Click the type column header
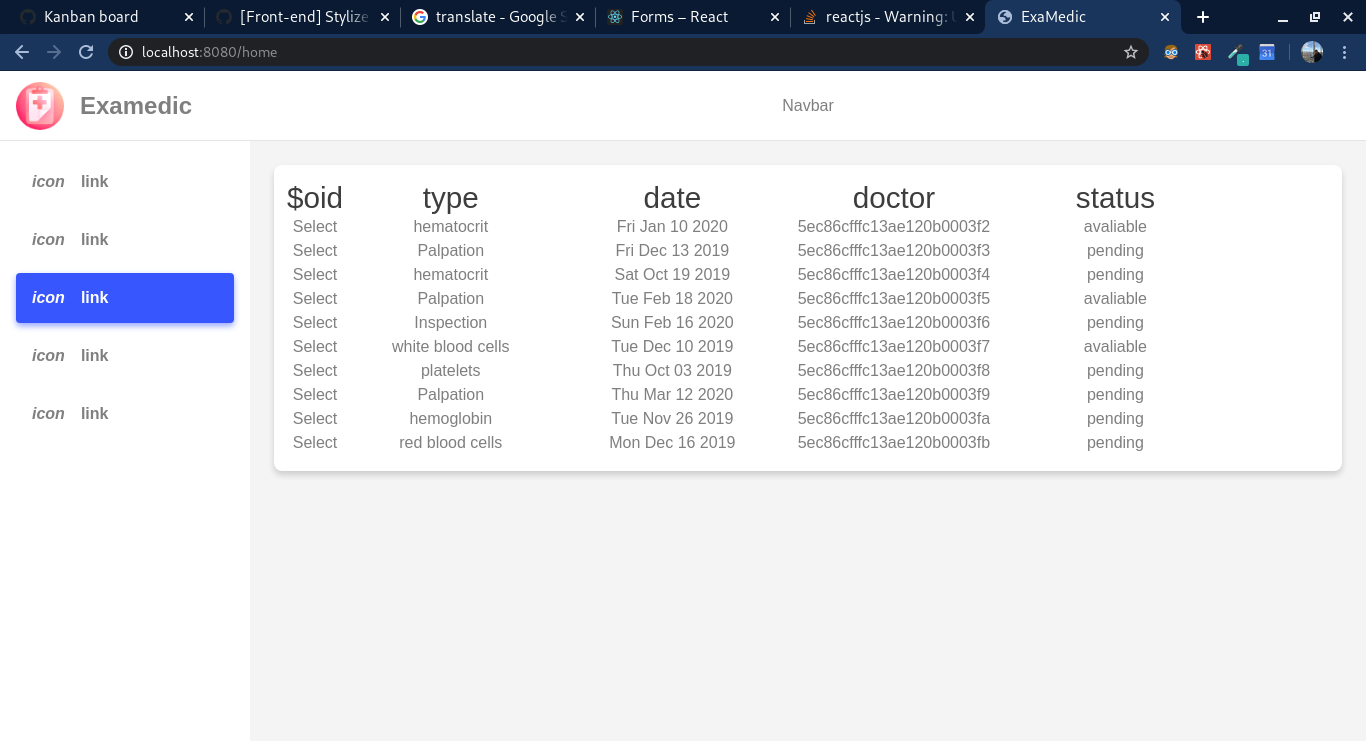The width and height of the screenshot is (1366, 741). coord(451,198)
